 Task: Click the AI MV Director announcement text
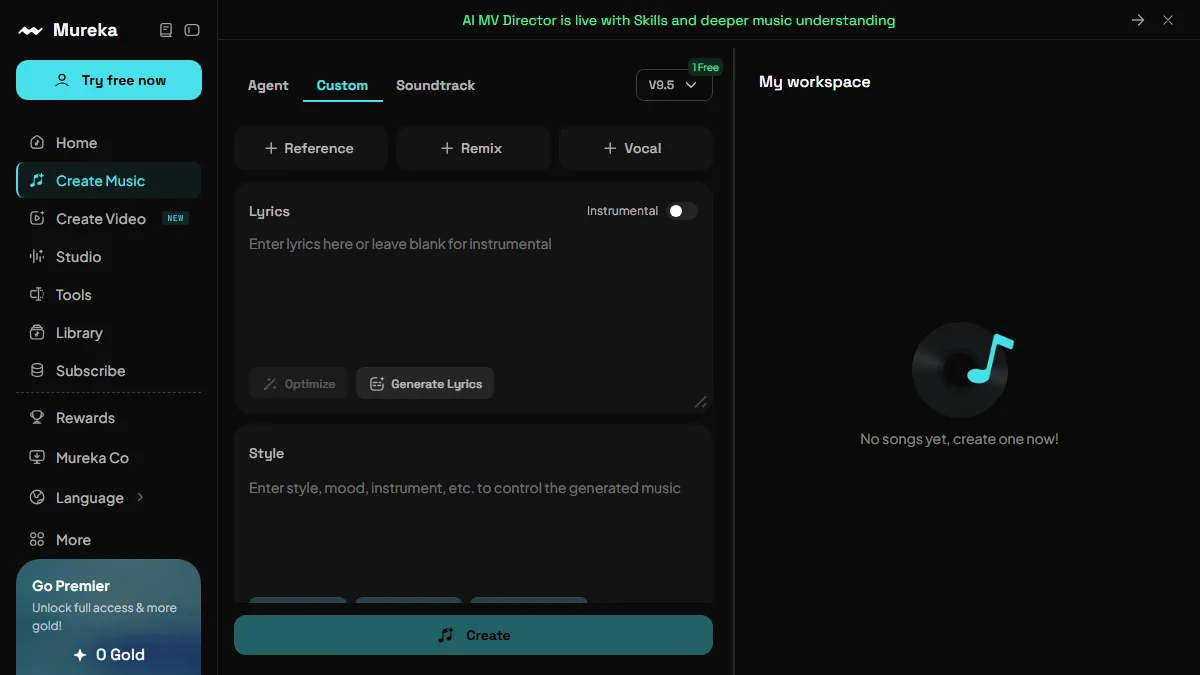click(x=679, y=20)
